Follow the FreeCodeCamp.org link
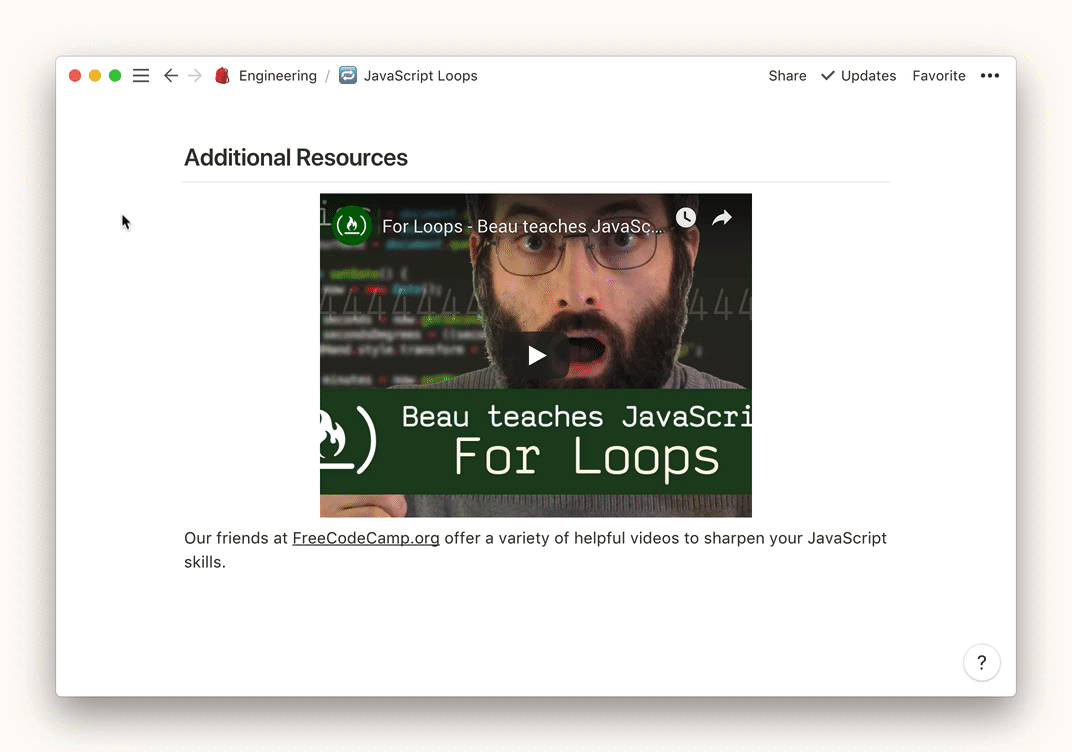1072x752 pixels. point(366,538)
